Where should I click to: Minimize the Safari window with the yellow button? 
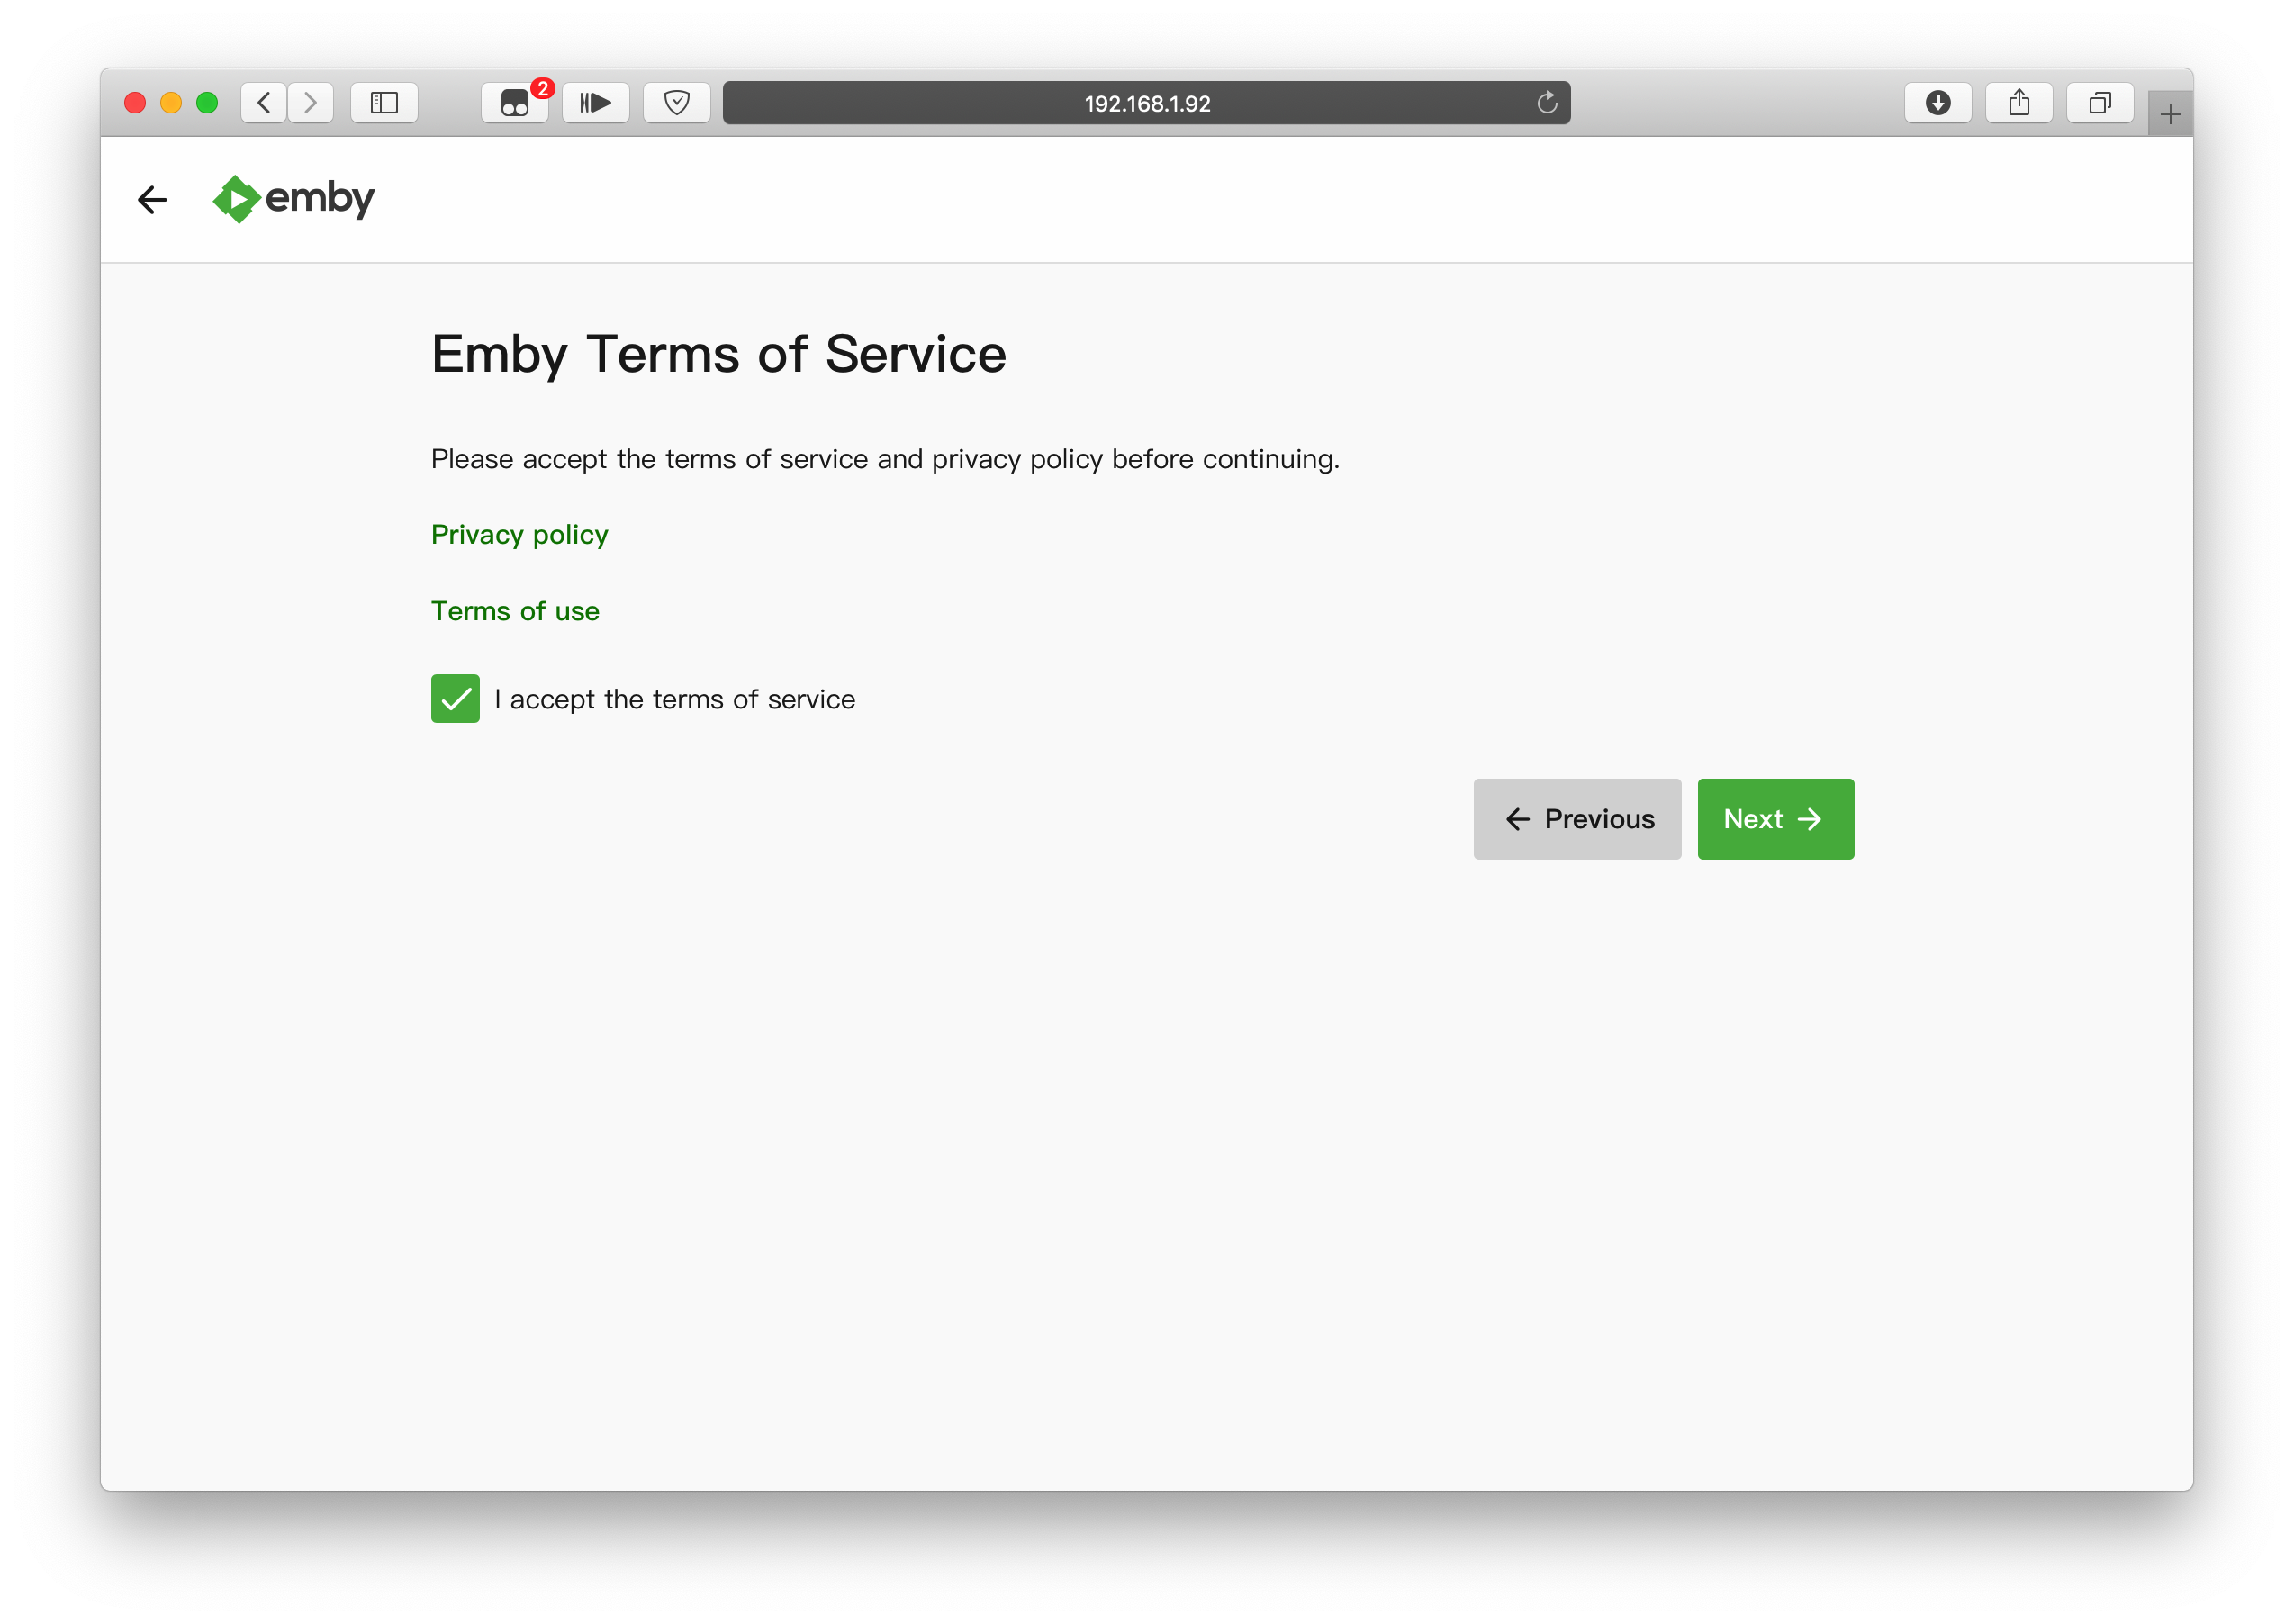coord(171,103)
